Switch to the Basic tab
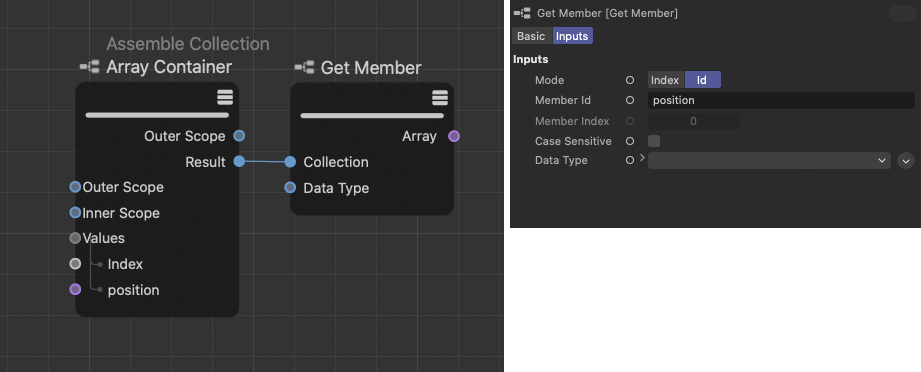 pos(531,36)
